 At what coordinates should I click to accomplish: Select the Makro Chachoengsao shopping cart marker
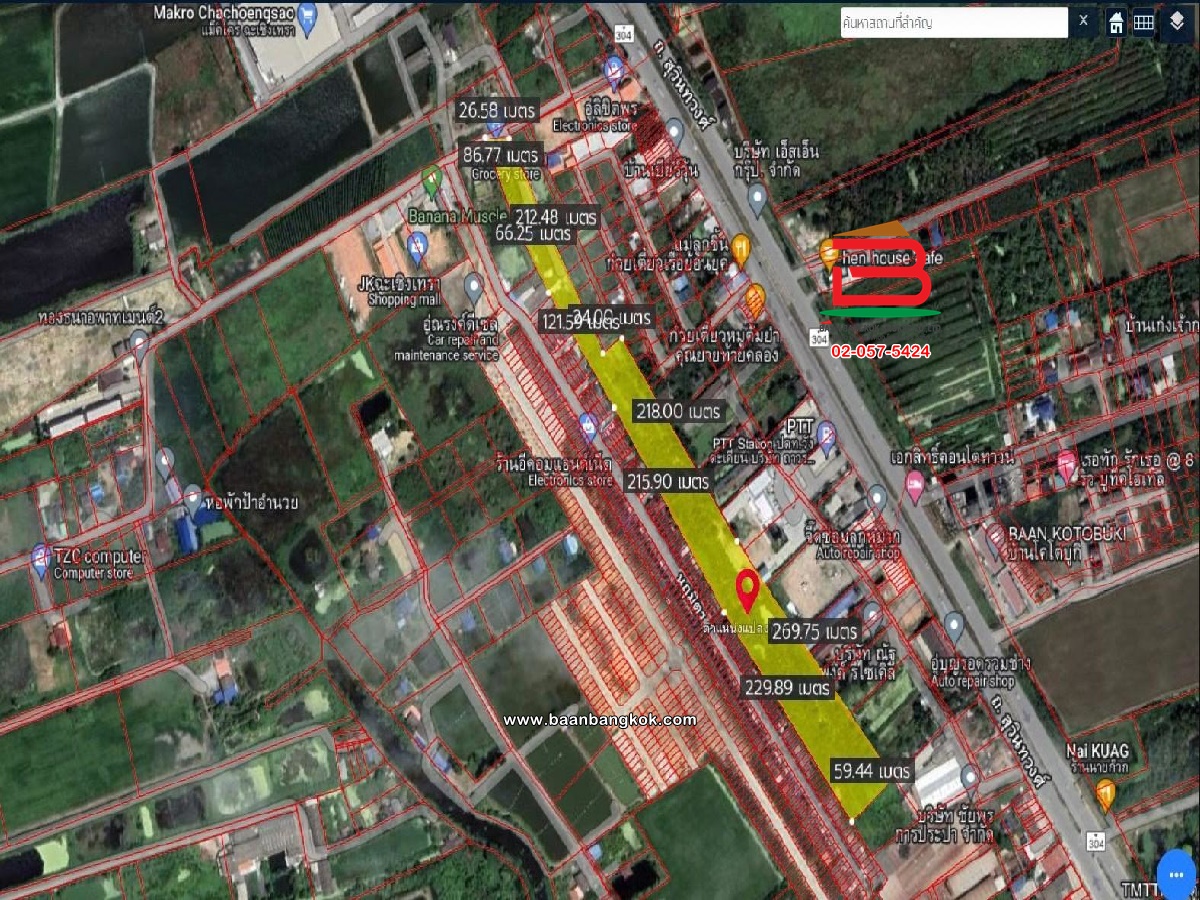pyautogui.click(x=307, y=15)
